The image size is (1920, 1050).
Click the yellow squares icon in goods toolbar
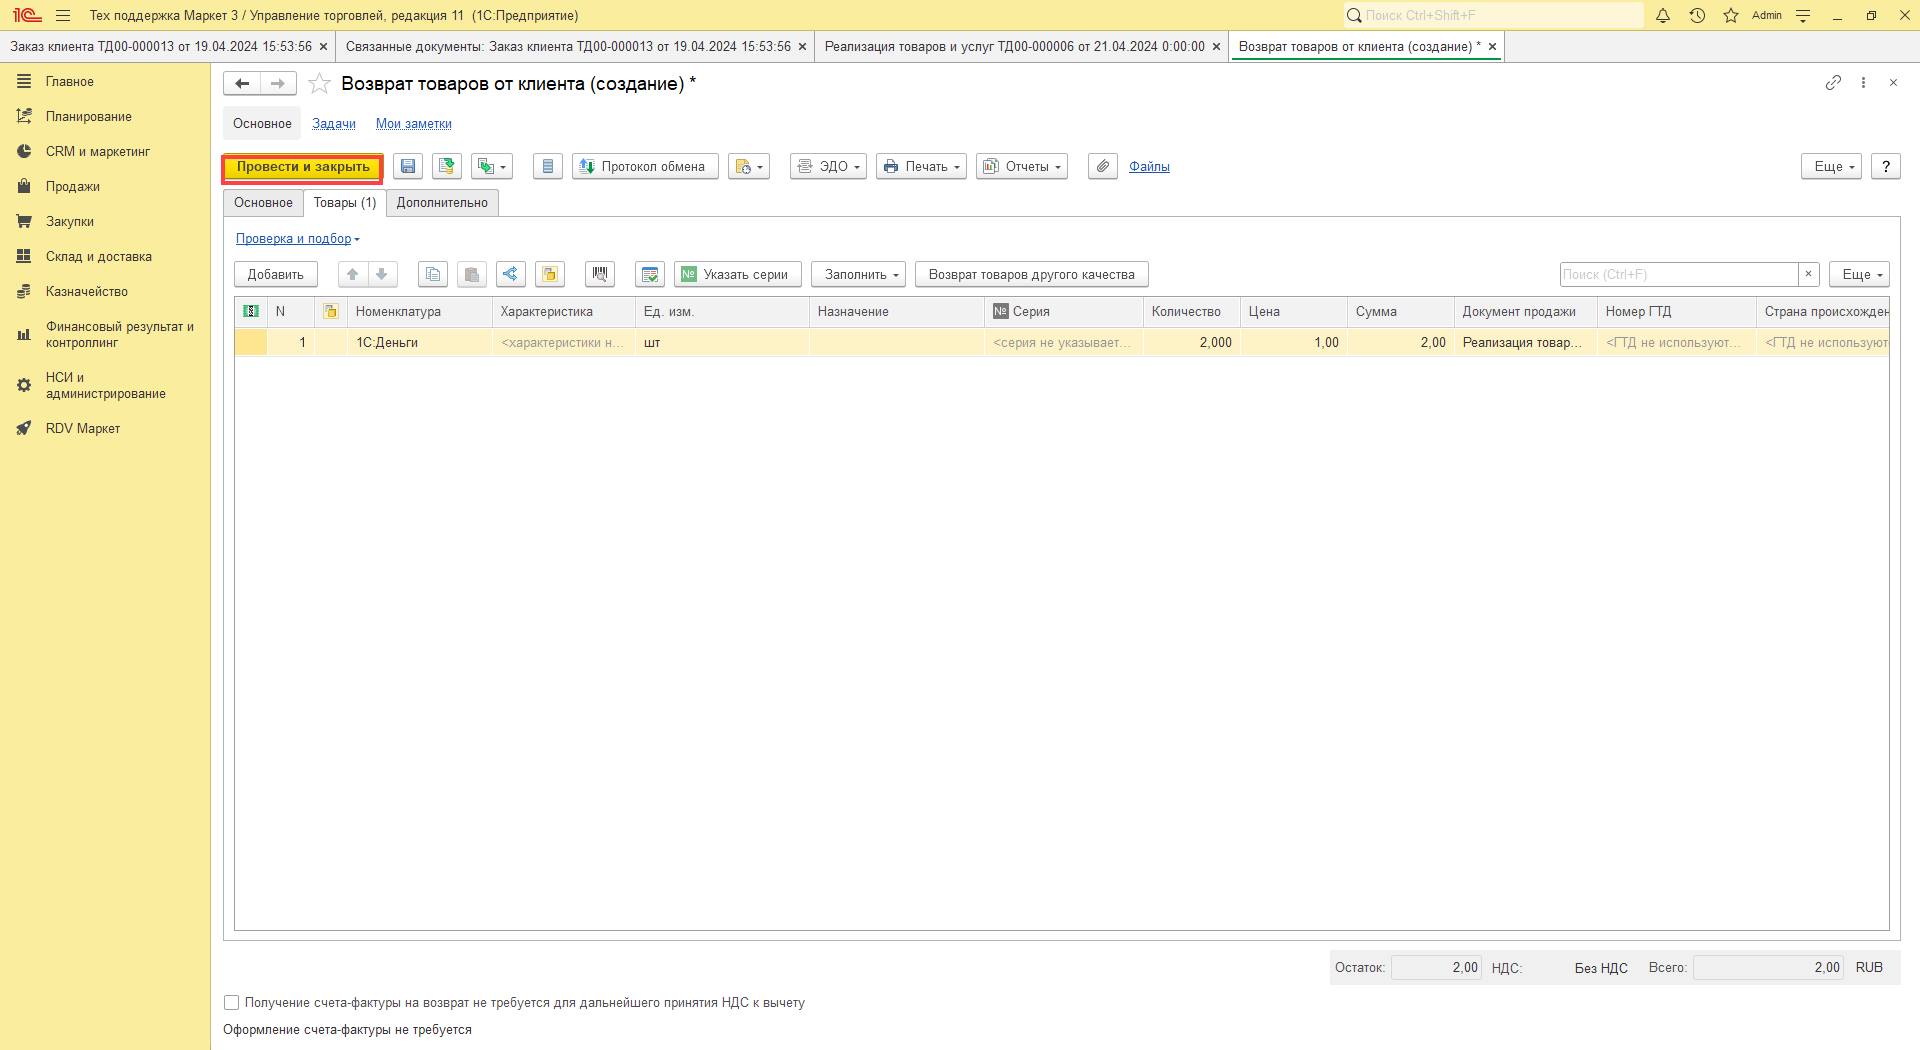550,275
